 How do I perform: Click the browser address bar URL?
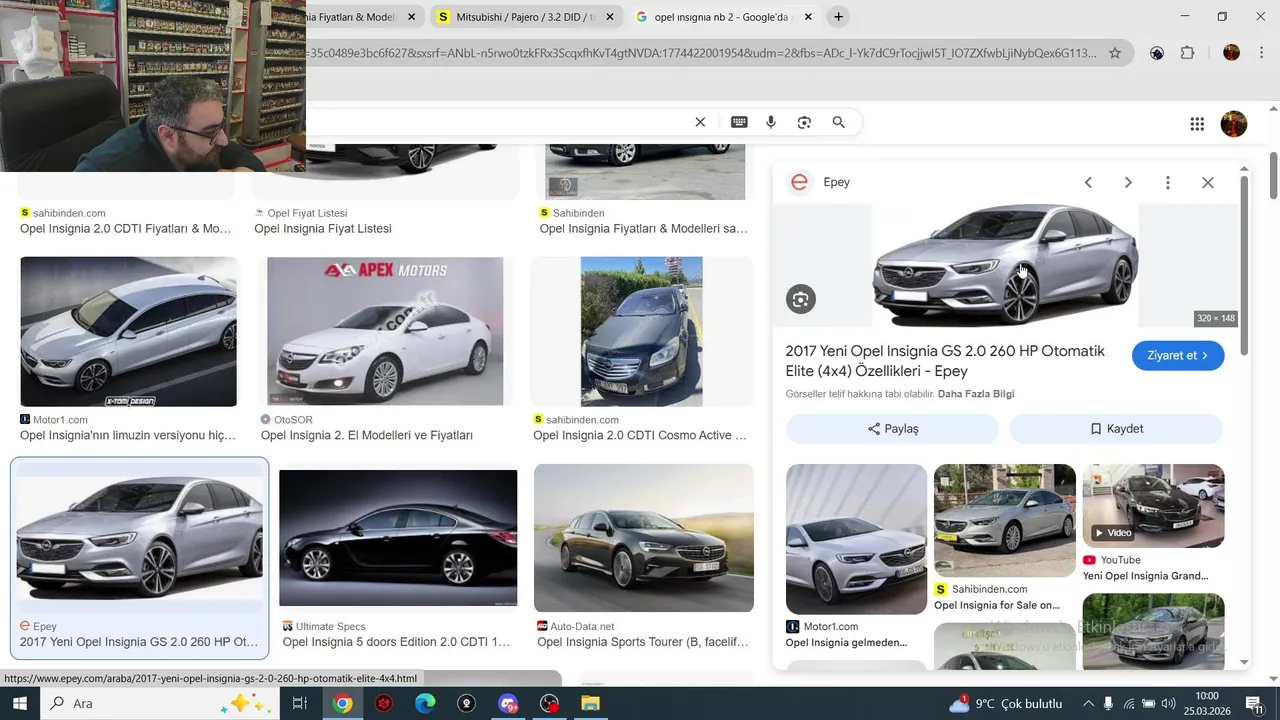click(x=700, y=53)
